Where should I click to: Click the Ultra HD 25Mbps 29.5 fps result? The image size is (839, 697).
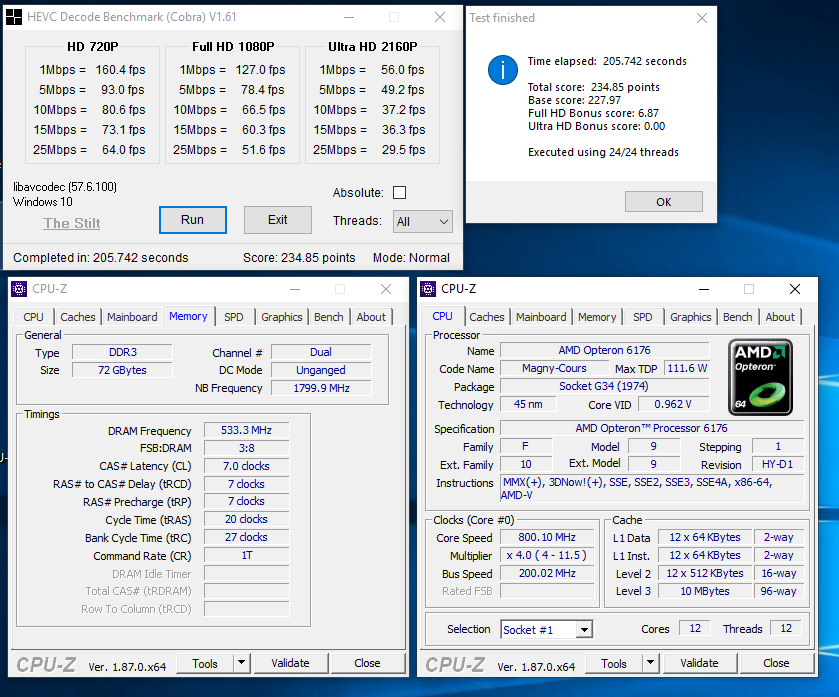coord(369,150)
